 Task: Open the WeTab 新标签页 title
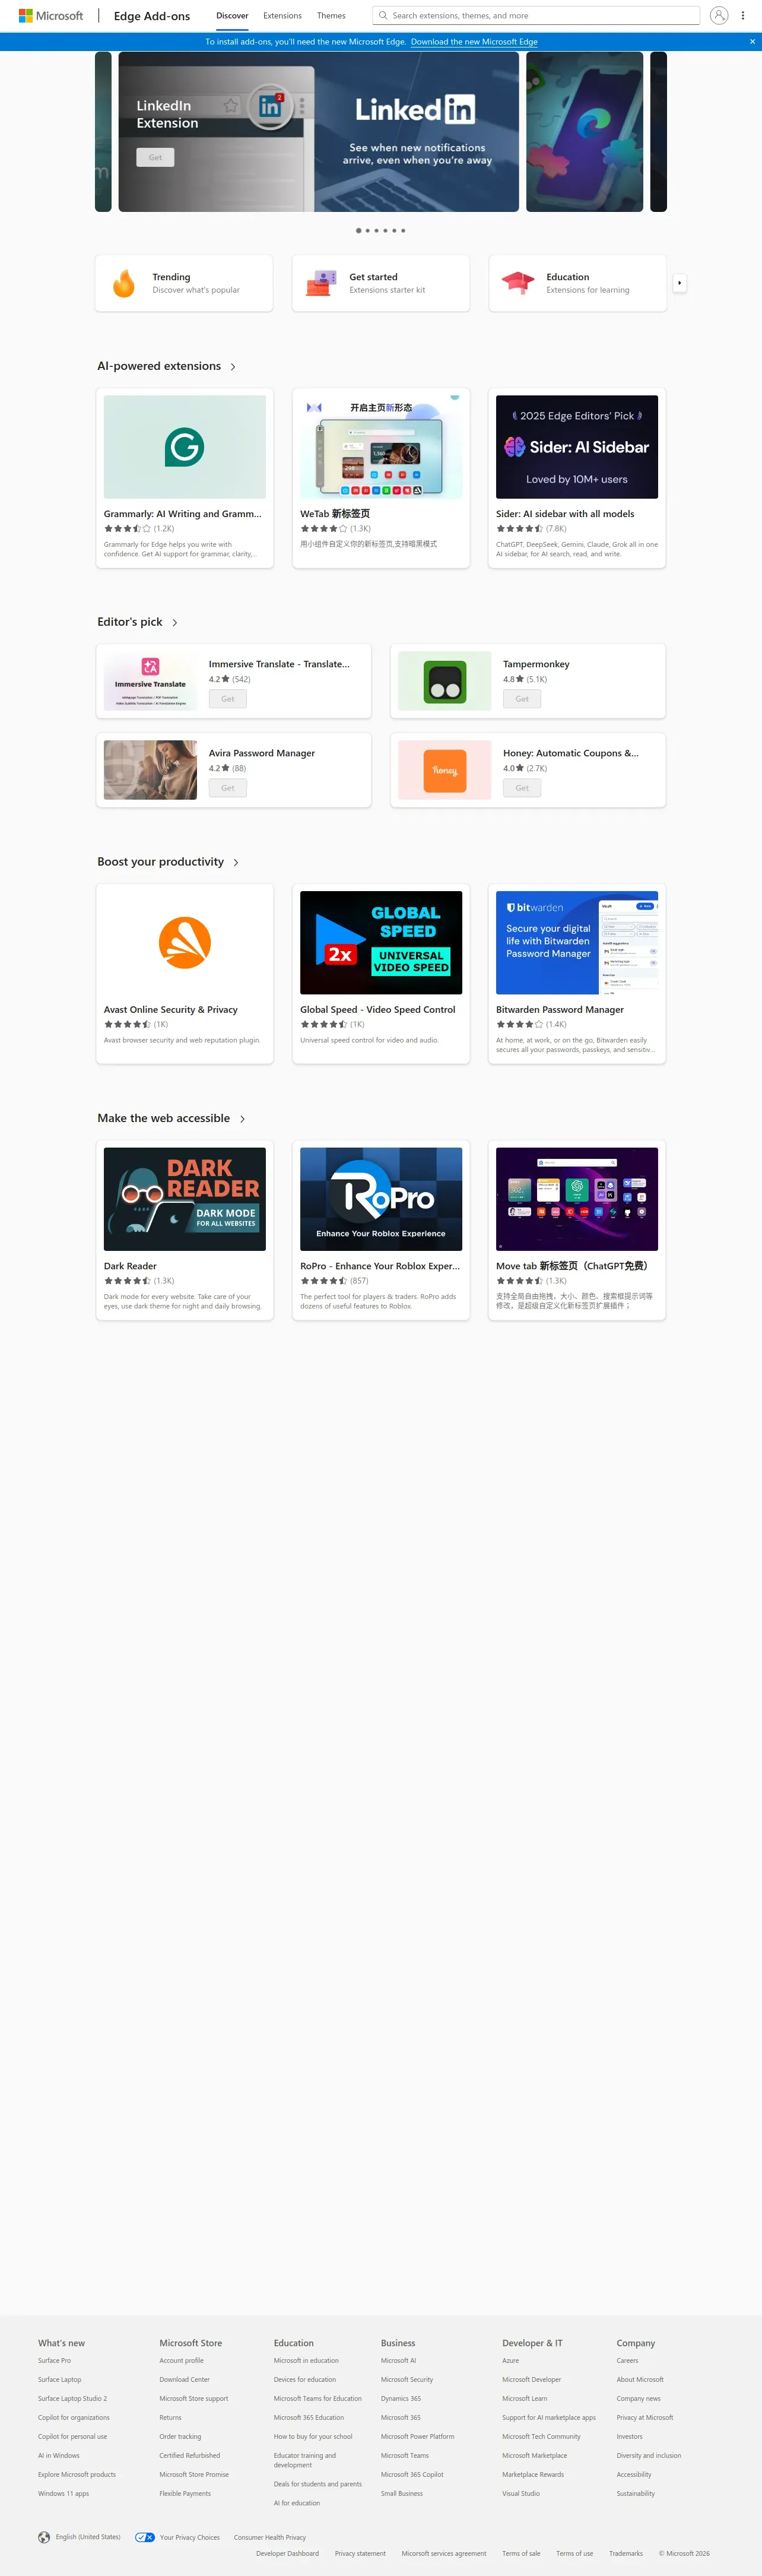(x=335, y=514)
